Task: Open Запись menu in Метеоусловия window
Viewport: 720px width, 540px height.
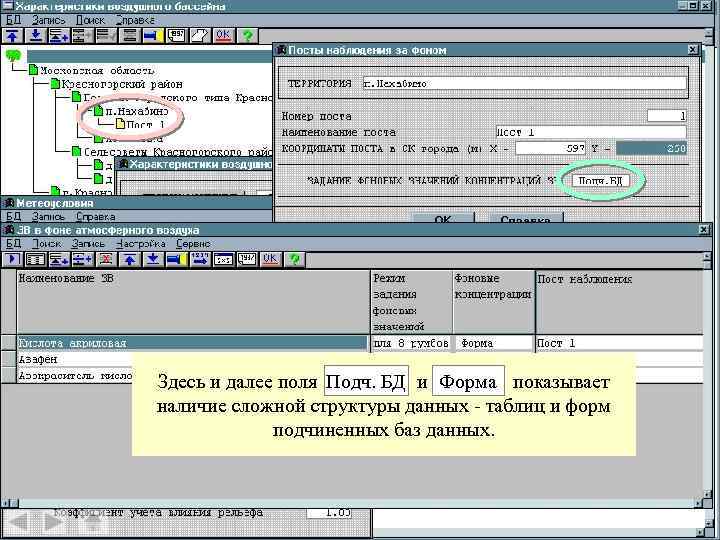Action: point(49,216)
